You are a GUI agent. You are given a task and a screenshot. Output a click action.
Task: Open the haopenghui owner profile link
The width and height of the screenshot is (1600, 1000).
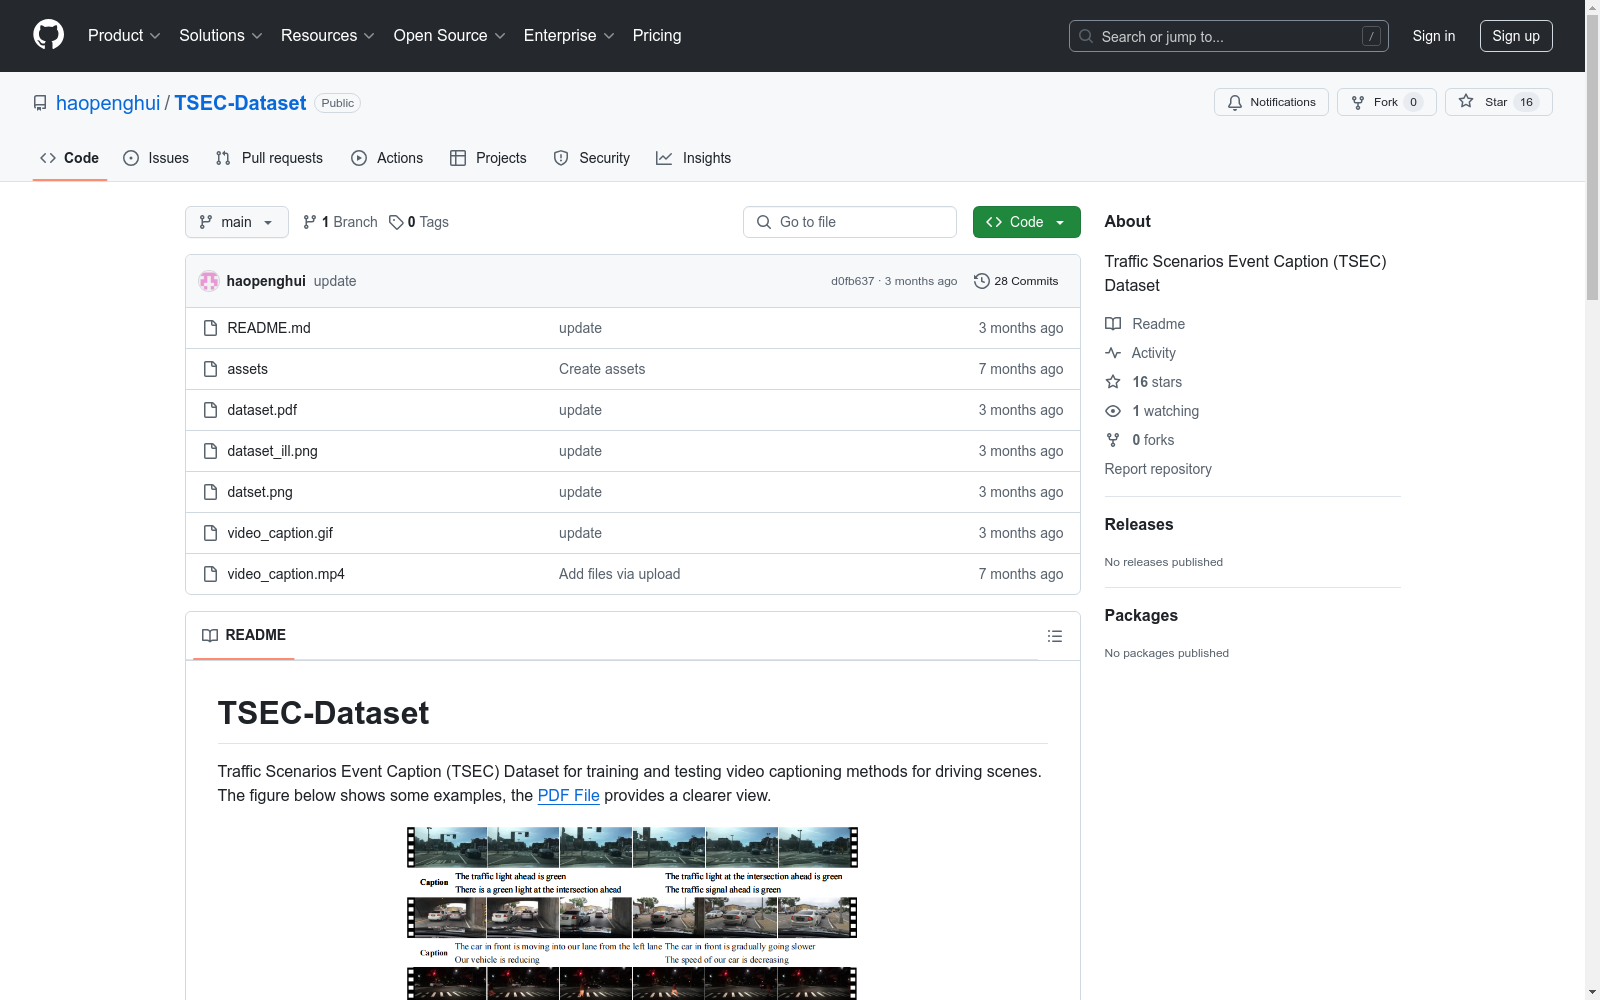(108, 103)
